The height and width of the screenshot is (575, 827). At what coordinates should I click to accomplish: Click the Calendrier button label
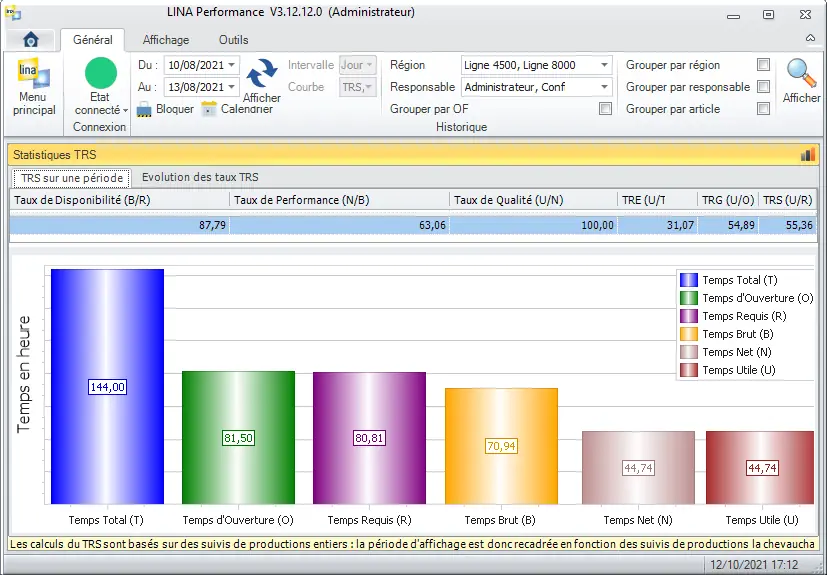(x=246, y=109)
